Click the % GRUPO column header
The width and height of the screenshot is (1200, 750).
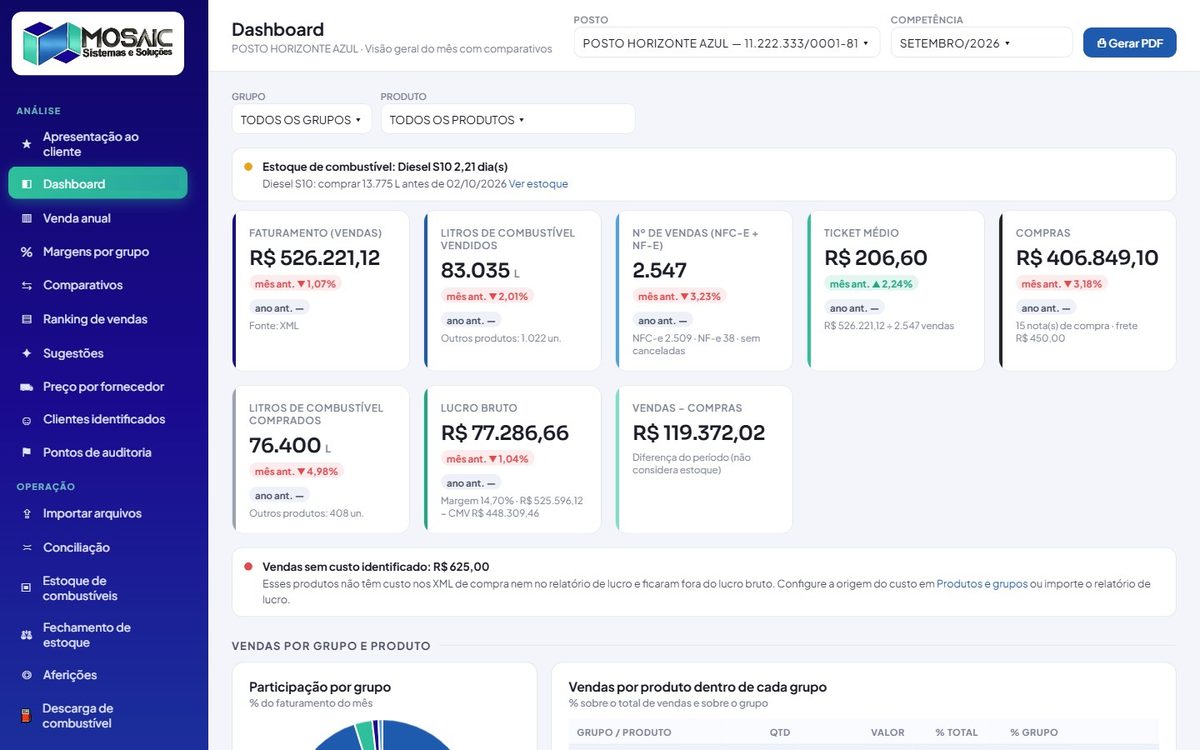tap(1034, 733)
